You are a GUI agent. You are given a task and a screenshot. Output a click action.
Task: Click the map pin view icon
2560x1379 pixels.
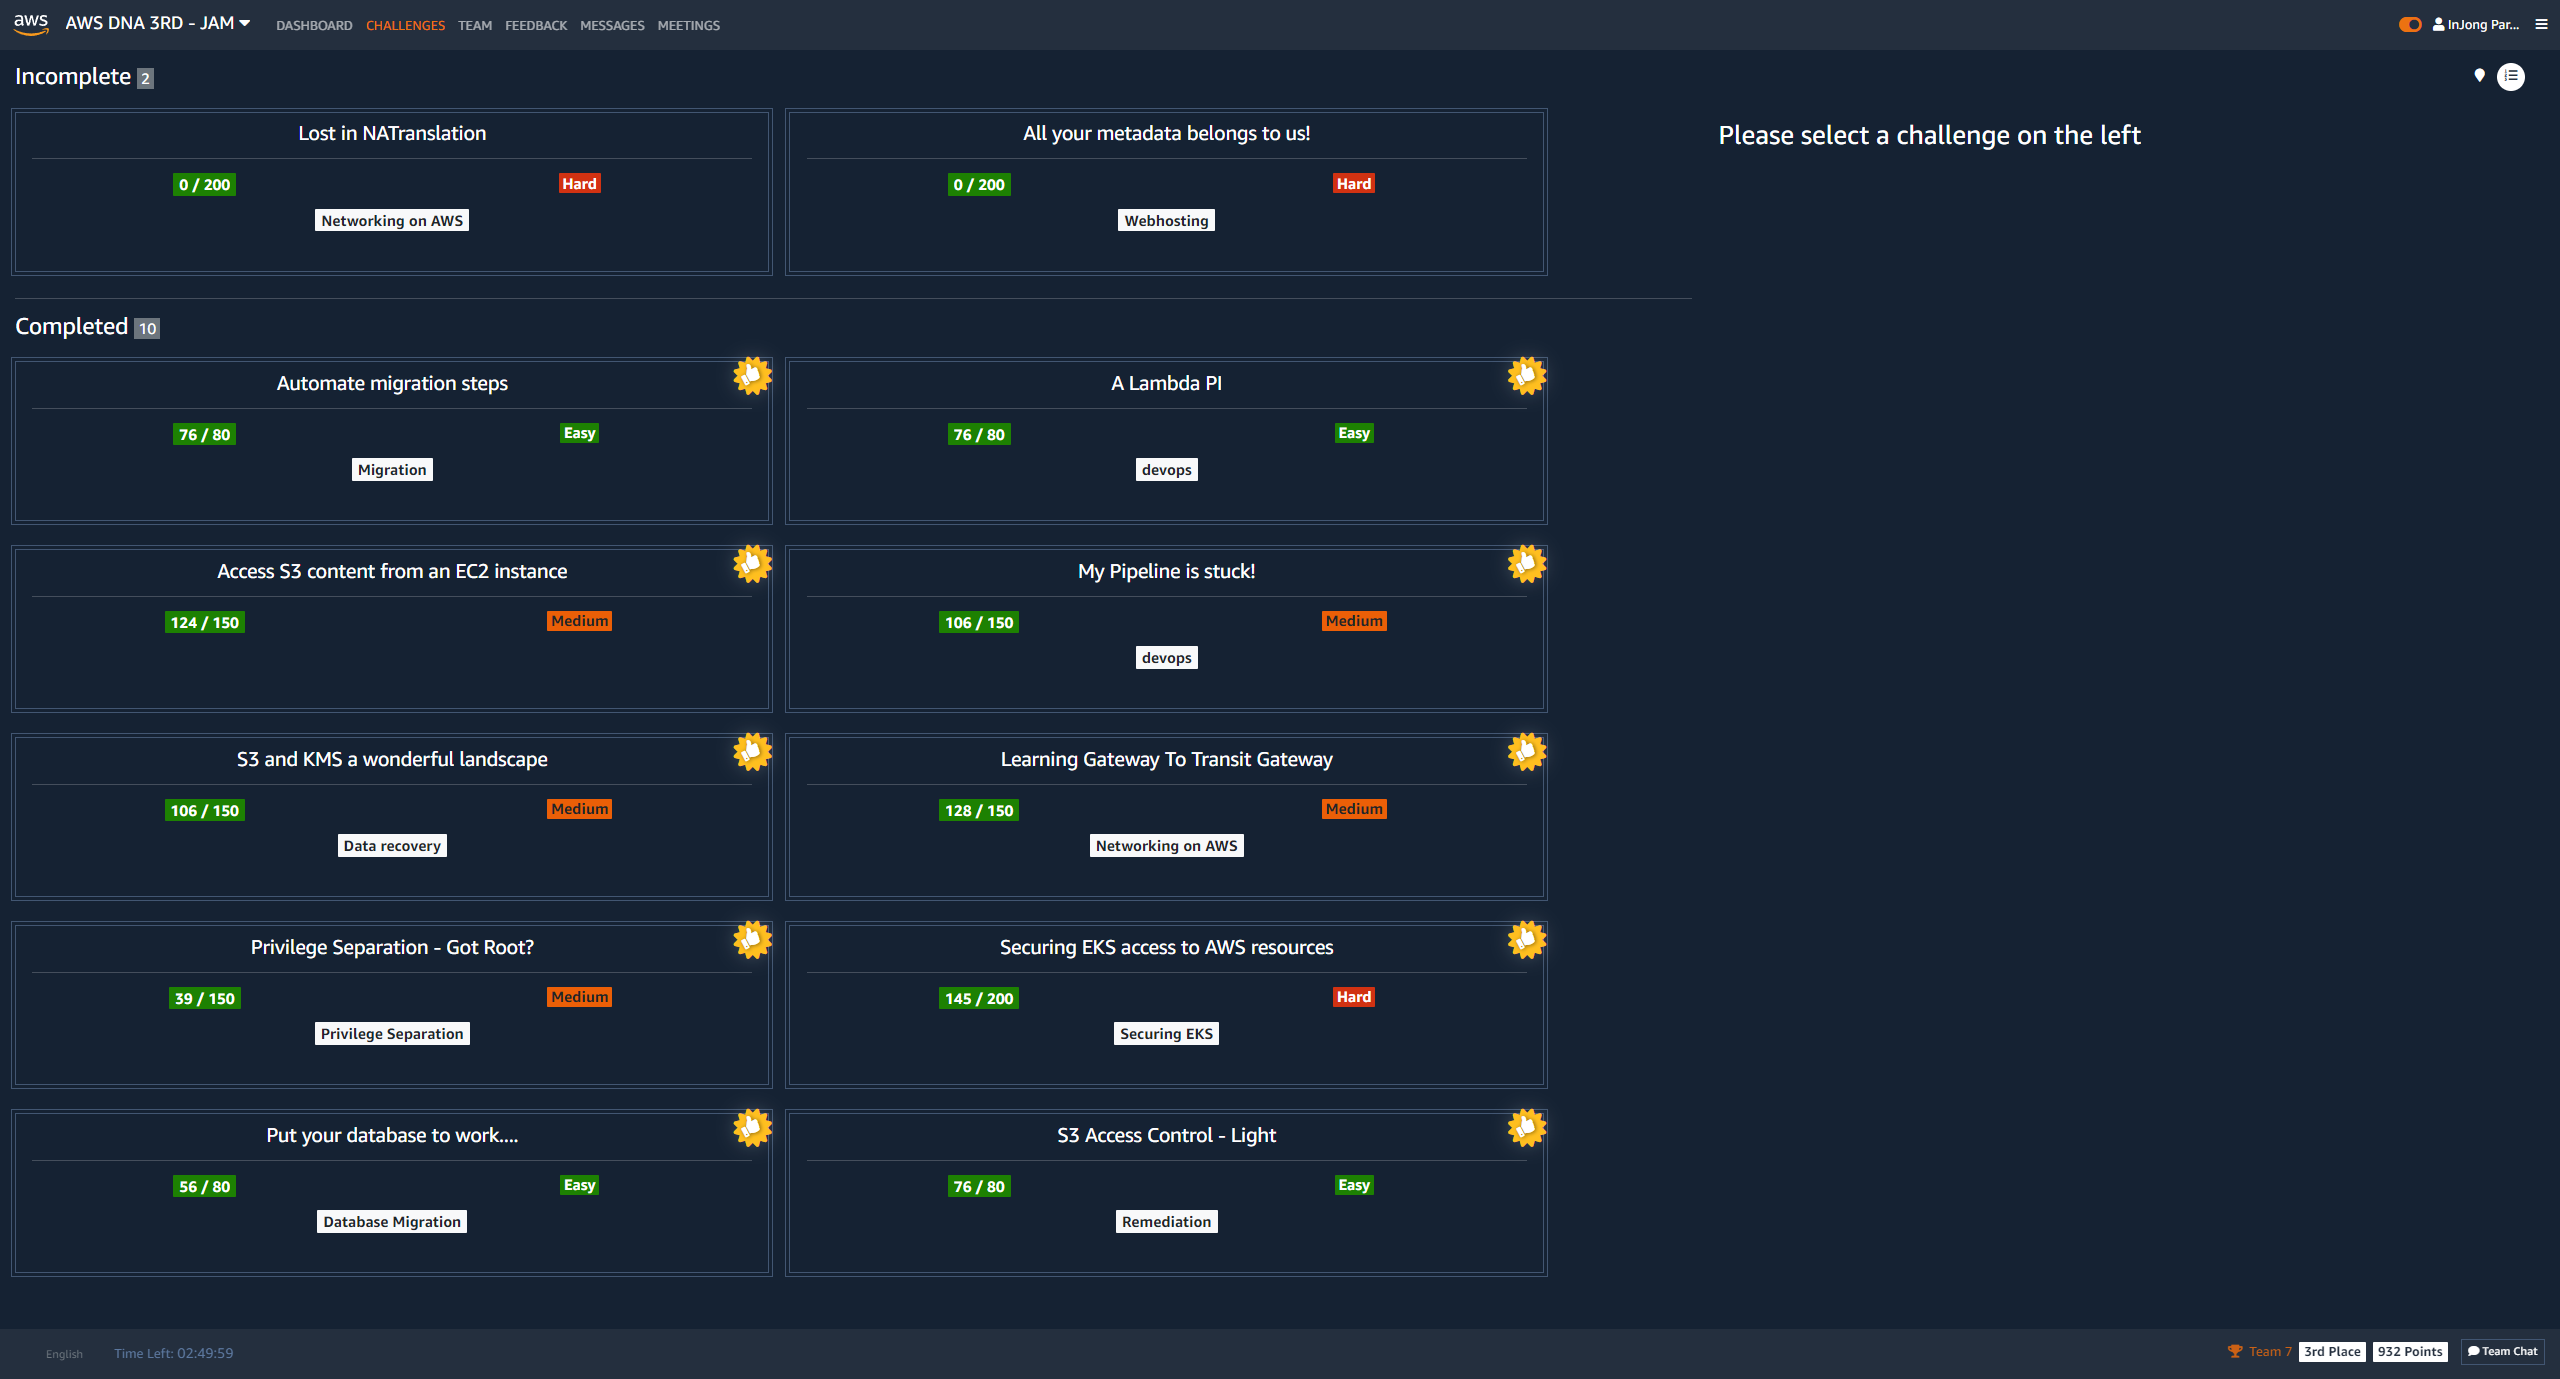click(x=2479, y=76)
